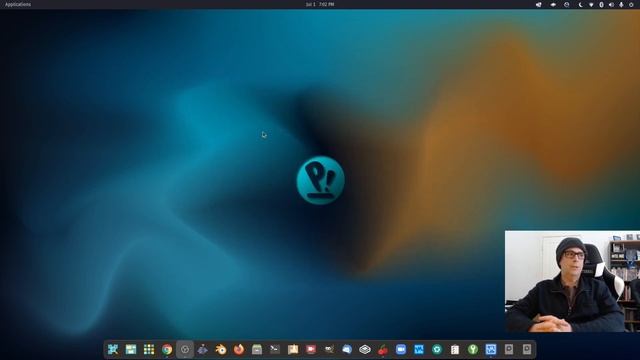Open the Files manager icon in dock

click(257, 349)
